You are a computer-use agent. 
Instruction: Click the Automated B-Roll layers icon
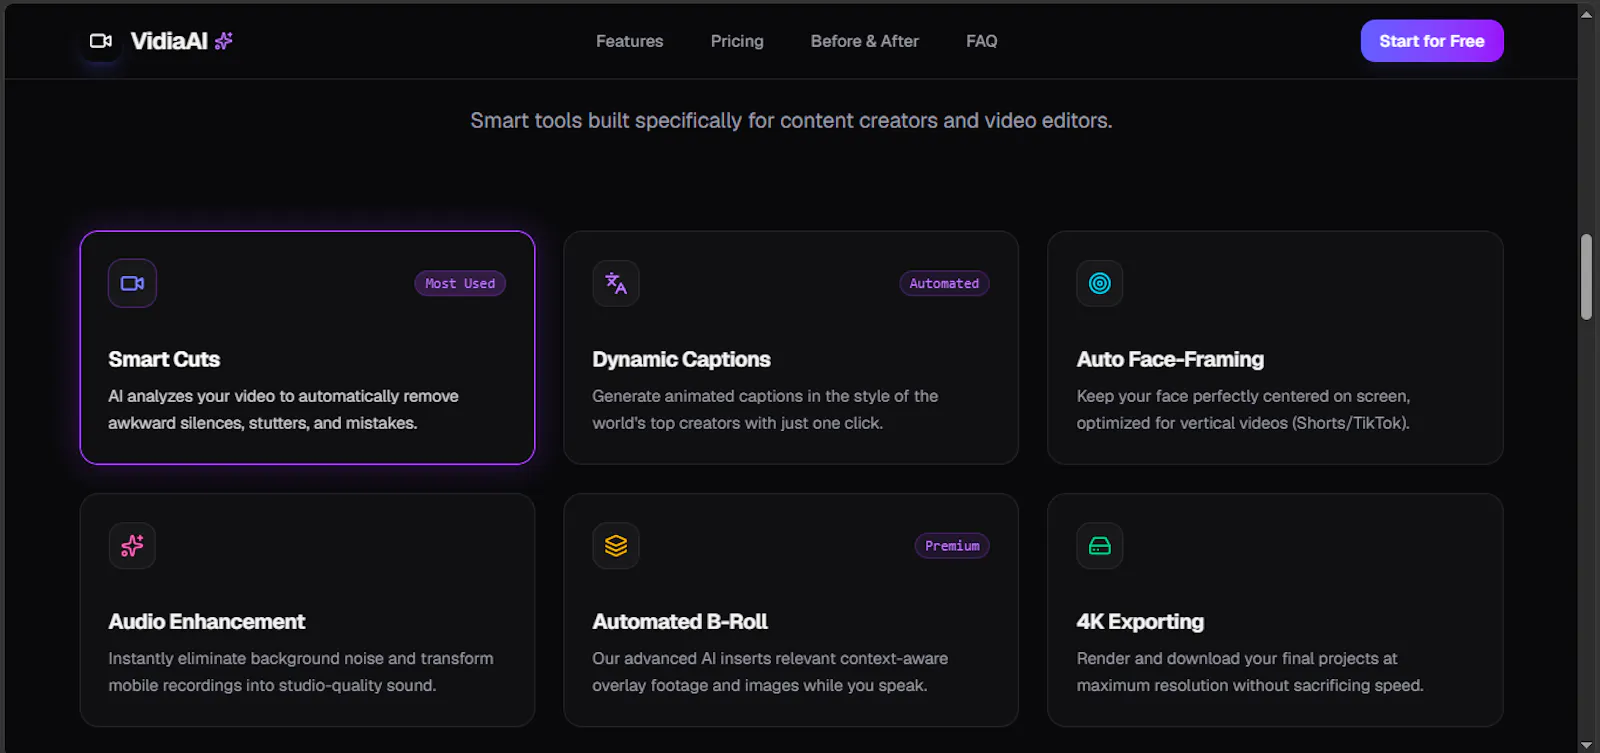[616, 546]
